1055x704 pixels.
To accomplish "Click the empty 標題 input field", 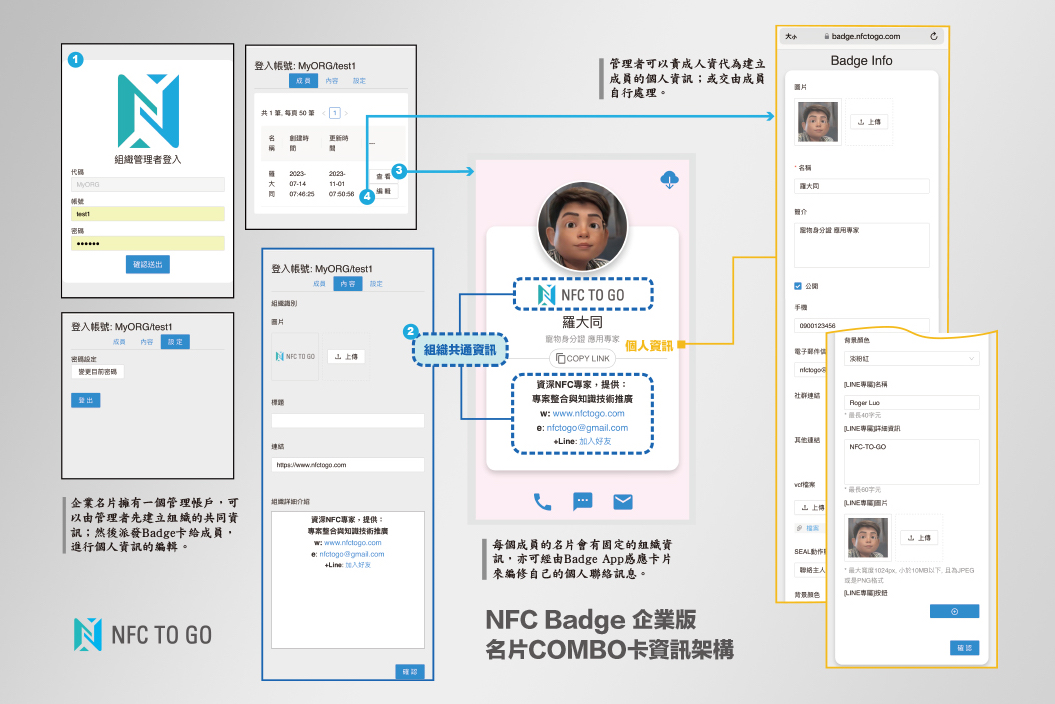I will click(347, 421).
